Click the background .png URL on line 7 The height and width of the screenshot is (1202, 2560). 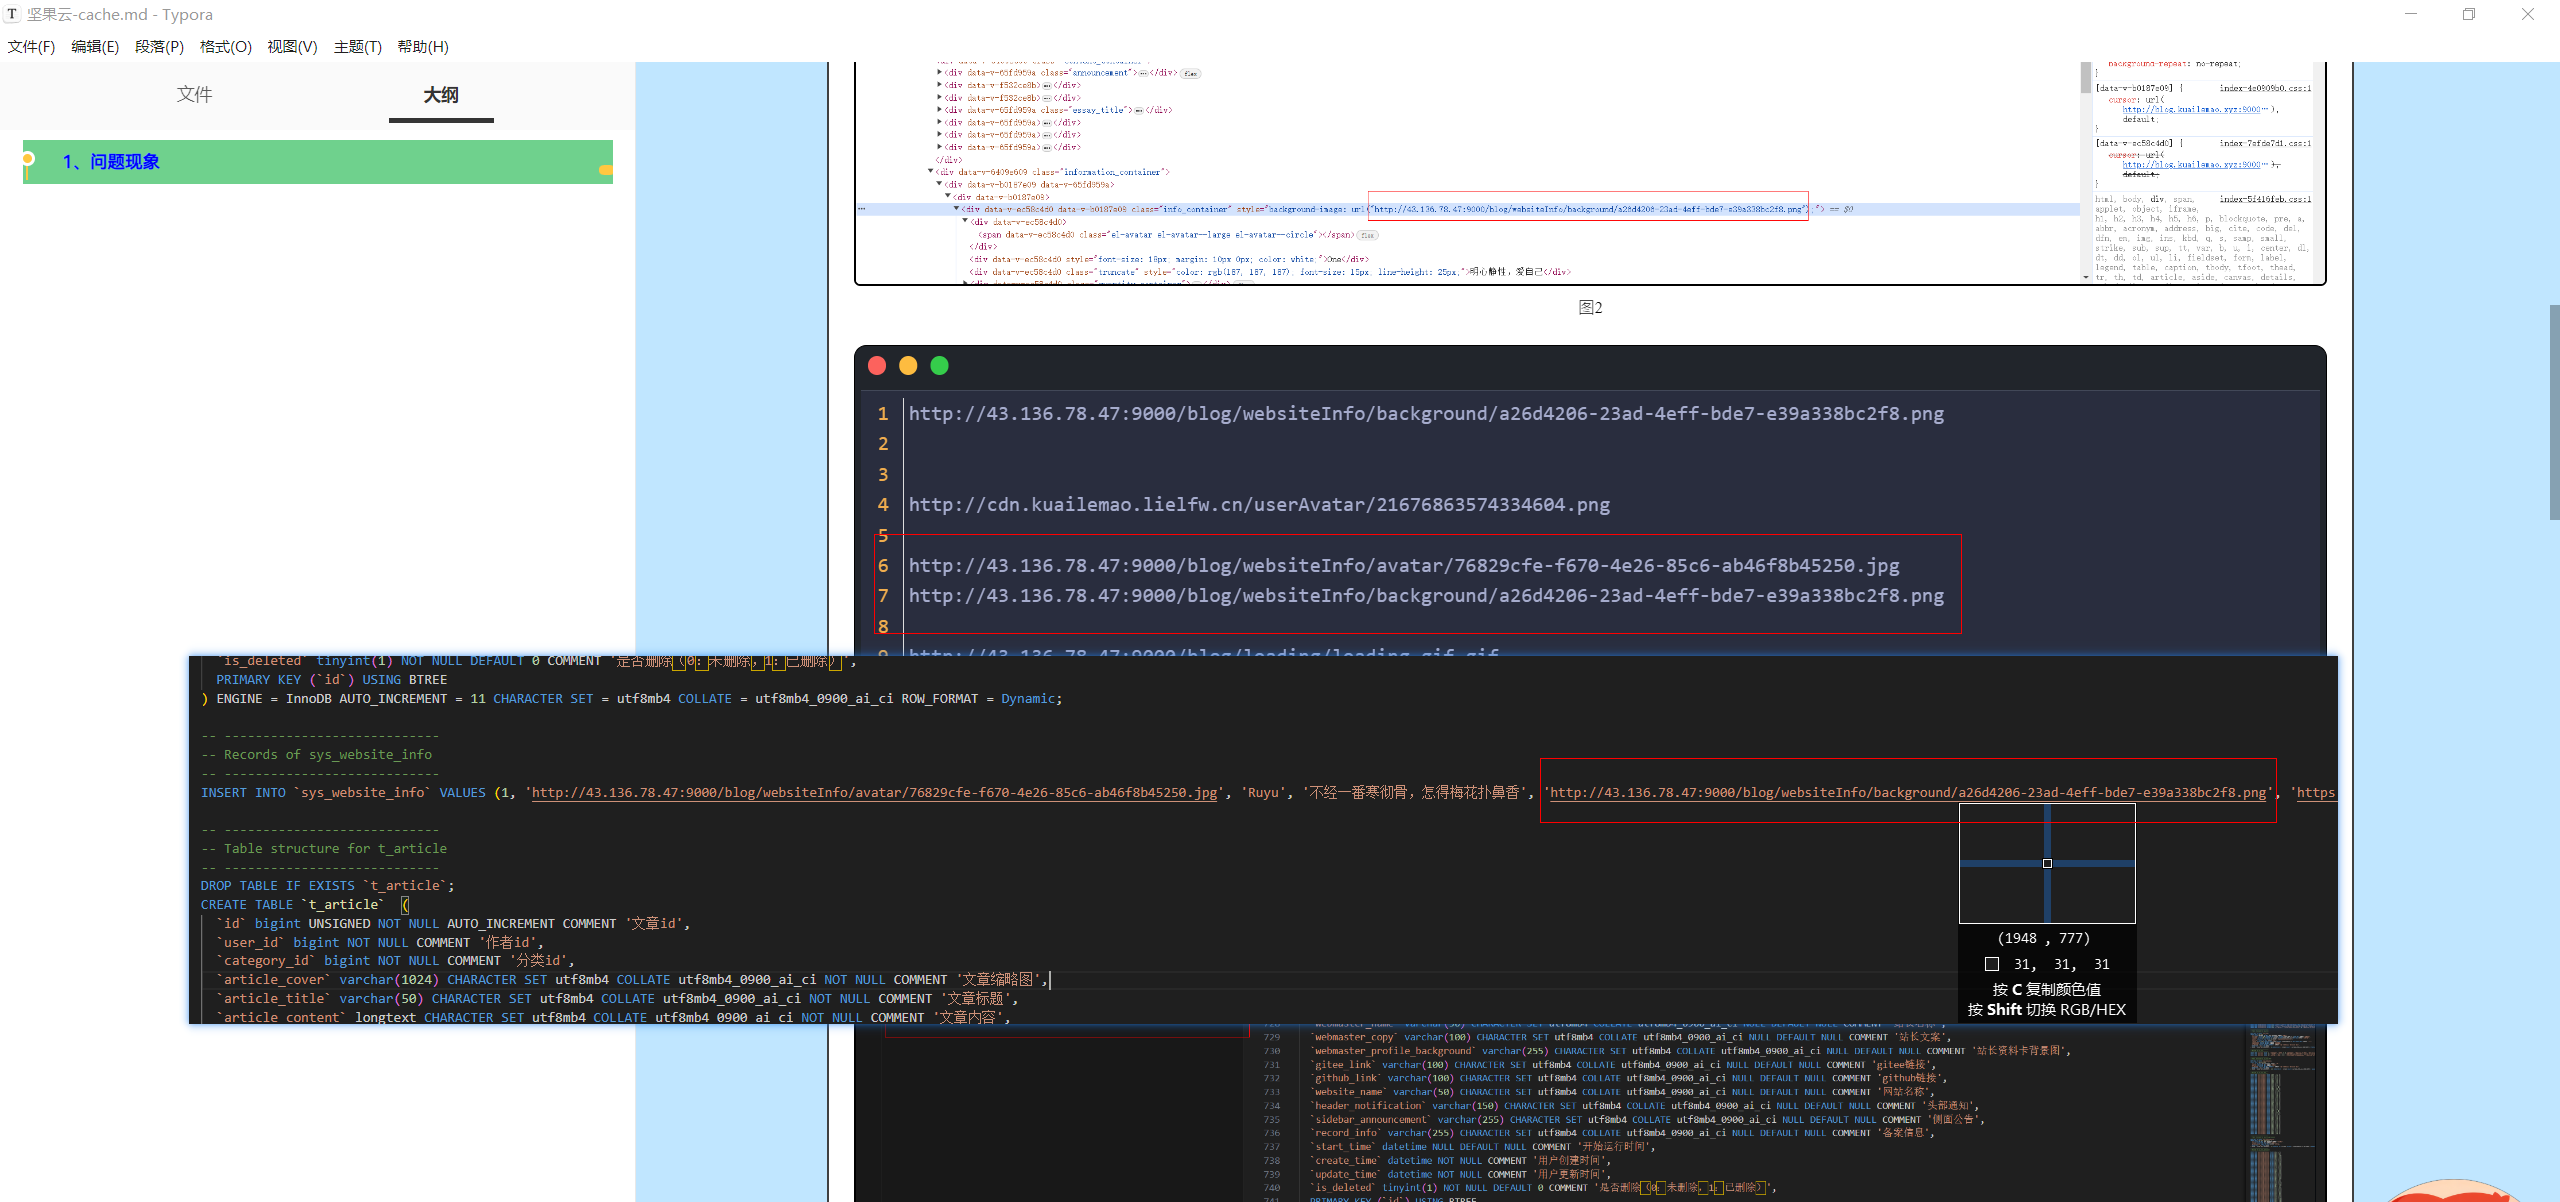tap(1426, 596)
